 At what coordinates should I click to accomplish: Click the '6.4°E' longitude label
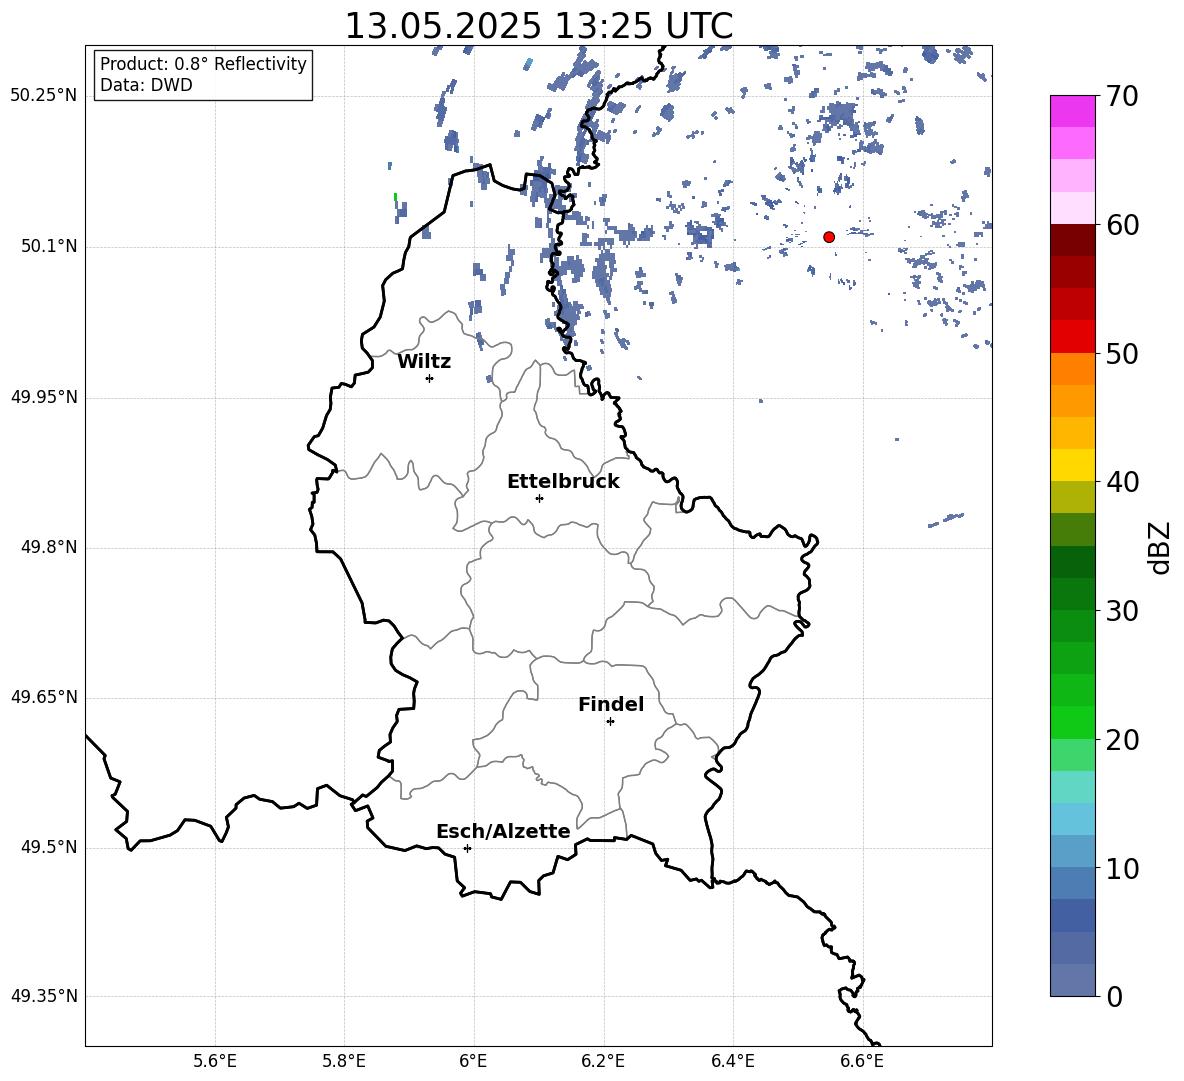[732, 1061]
